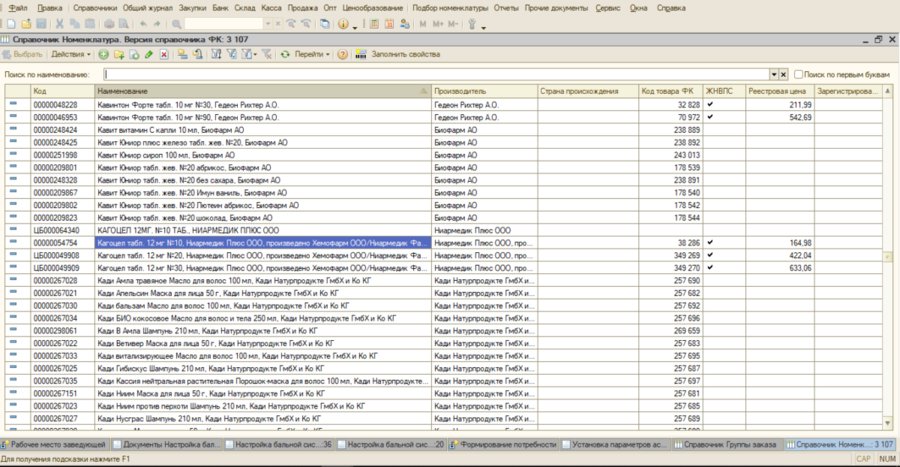Focus the 'Поиск по наименованию' input field
The image size is (900, 467).
436,75
